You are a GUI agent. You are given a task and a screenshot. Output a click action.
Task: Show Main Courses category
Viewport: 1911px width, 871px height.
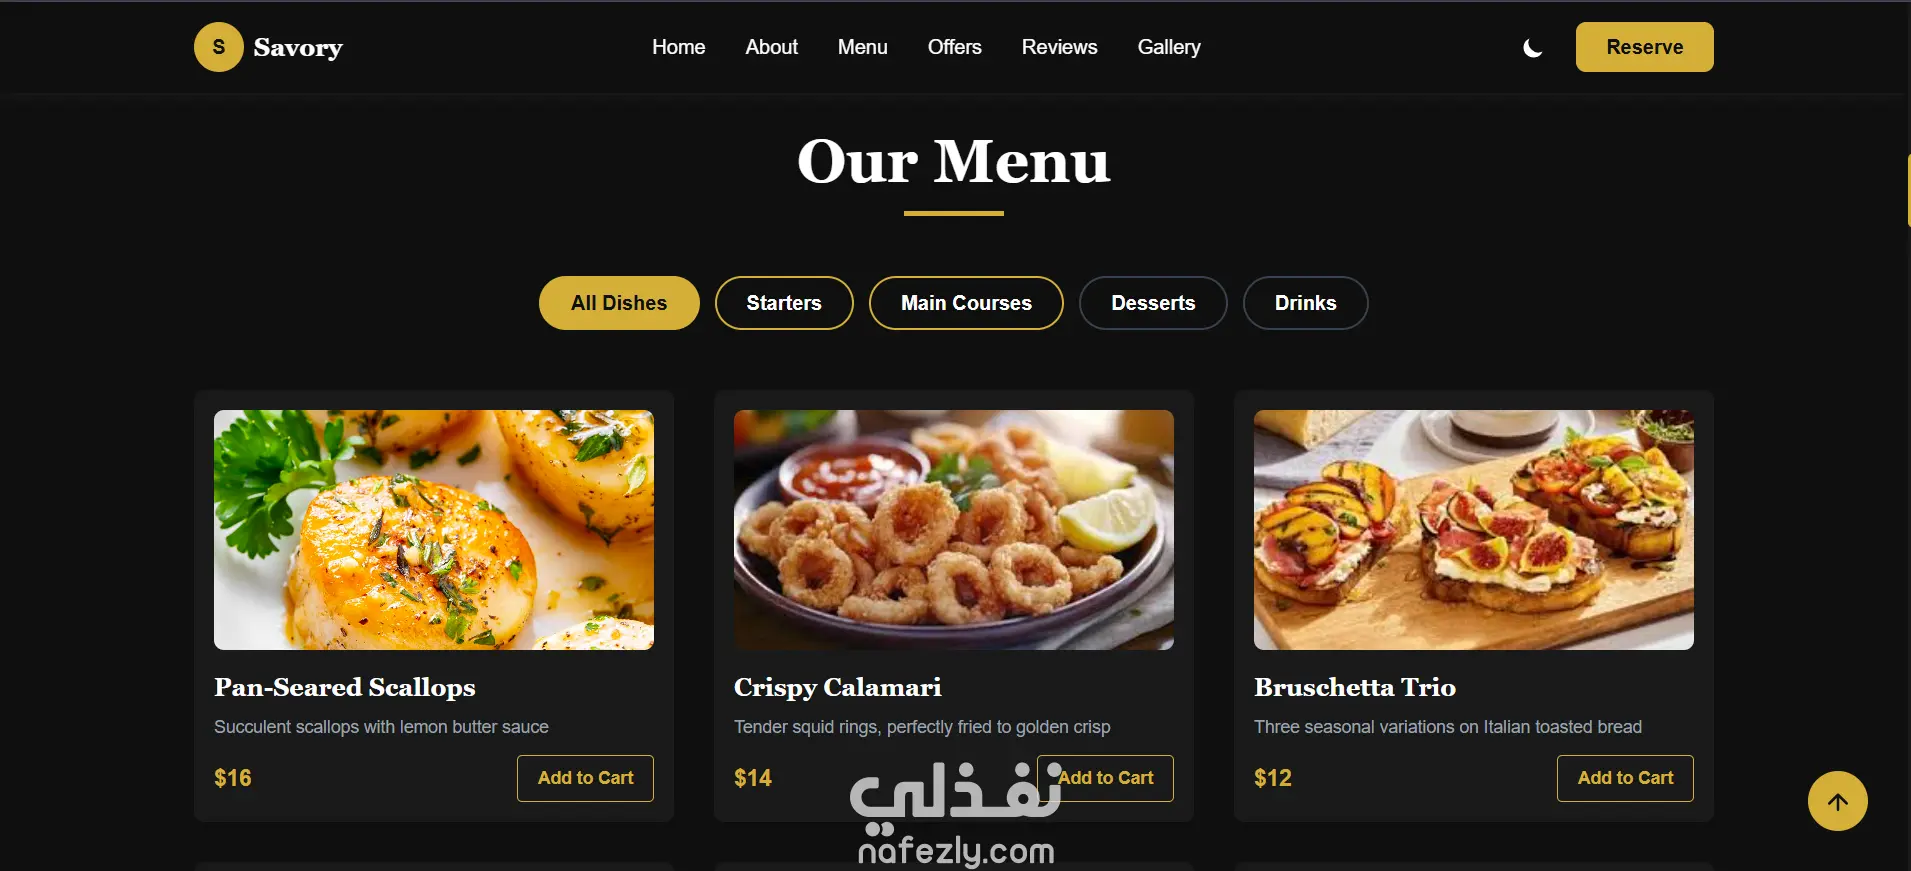coord(966,303)
